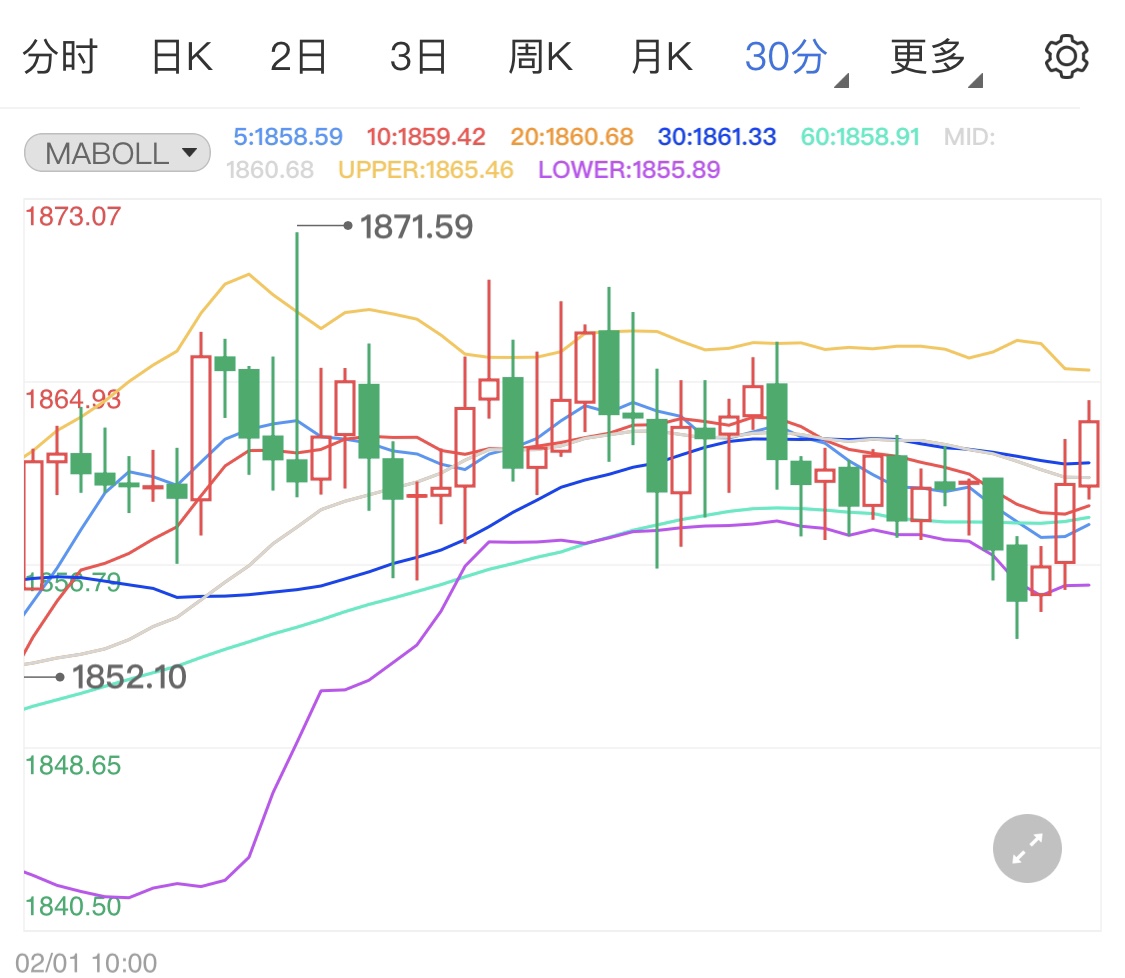
Task: Click the 1873.07 axis price label
Action: (73, 216)
